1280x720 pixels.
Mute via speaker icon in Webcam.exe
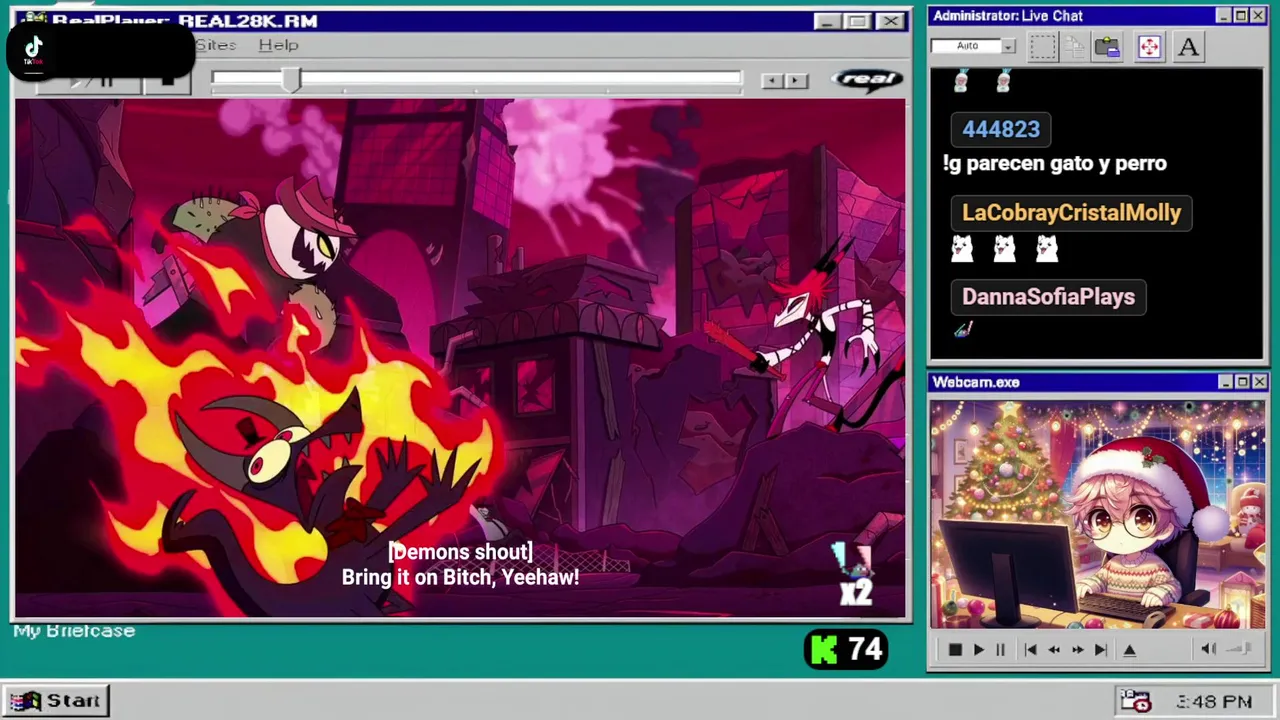(1208, 649)
